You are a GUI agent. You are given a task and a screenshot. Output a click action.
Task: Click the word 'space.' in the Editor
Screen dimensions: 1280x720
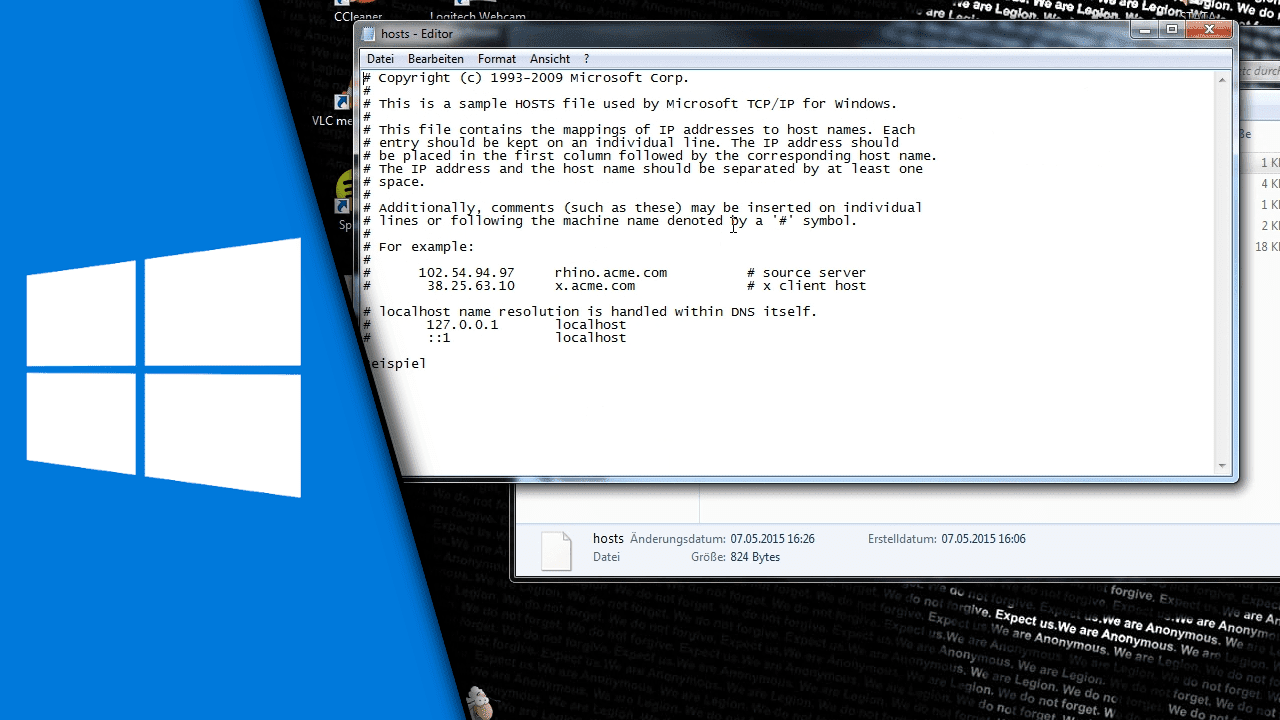click(402, 182)
